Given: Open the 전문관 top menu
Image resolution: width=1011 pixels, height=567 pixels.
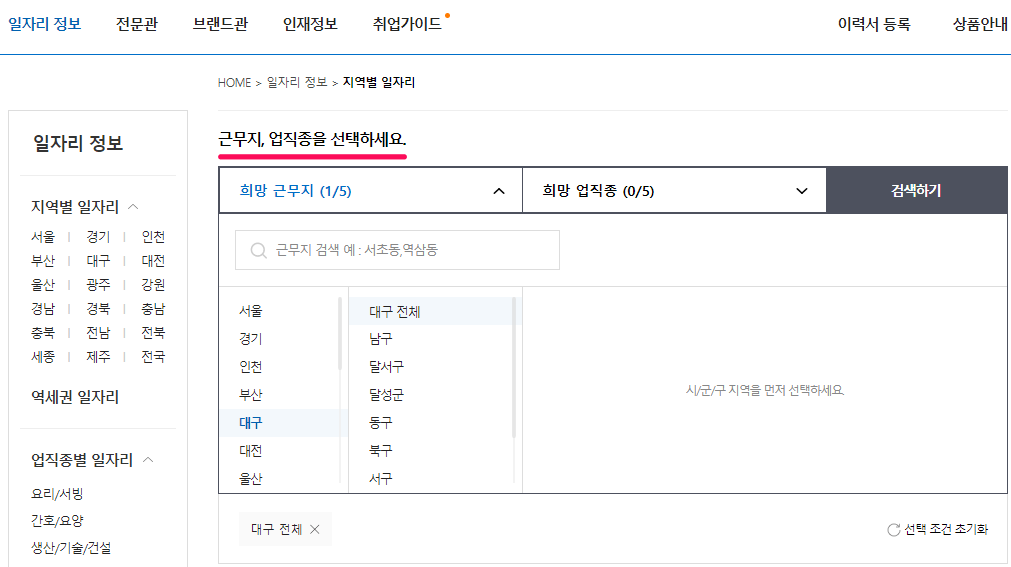Looking at the screenshot, I should [x=137, y=24].
